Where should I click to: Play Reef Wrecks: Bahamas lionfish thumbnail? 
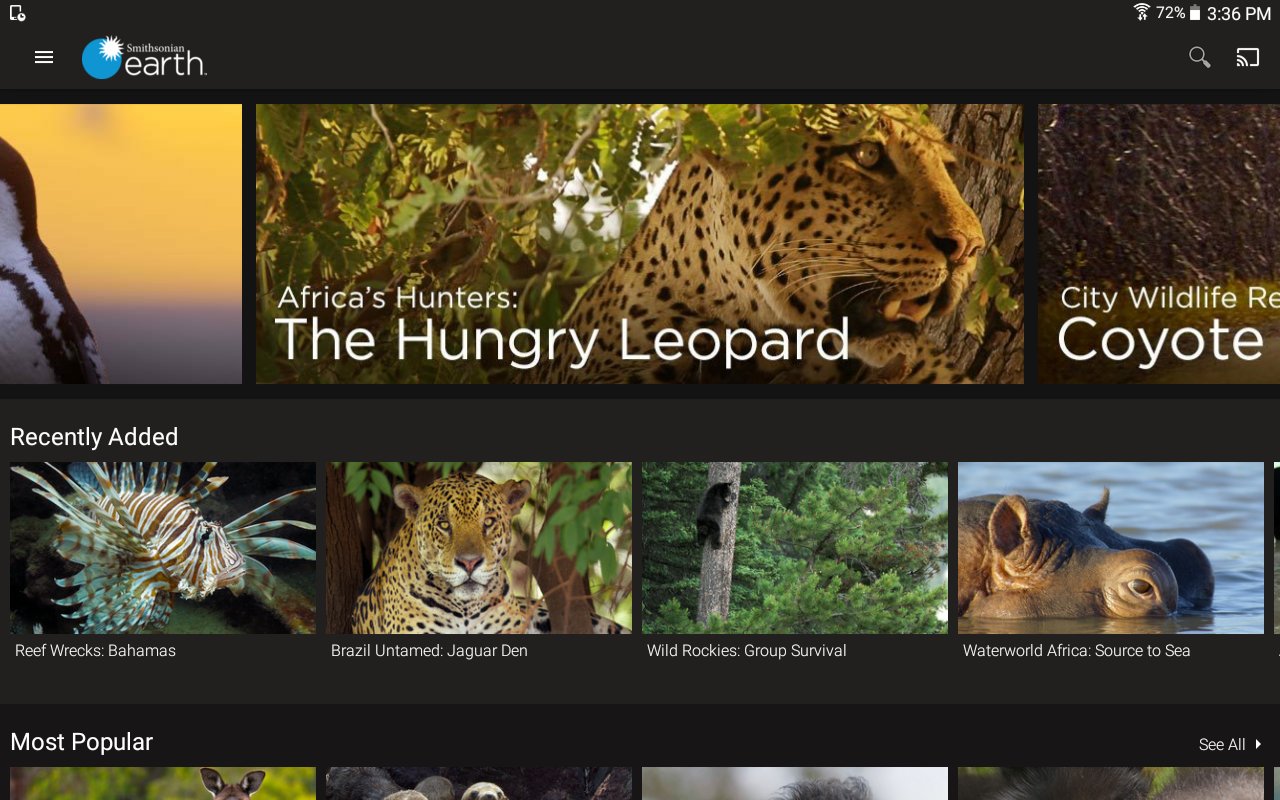(x=163, y=548)
